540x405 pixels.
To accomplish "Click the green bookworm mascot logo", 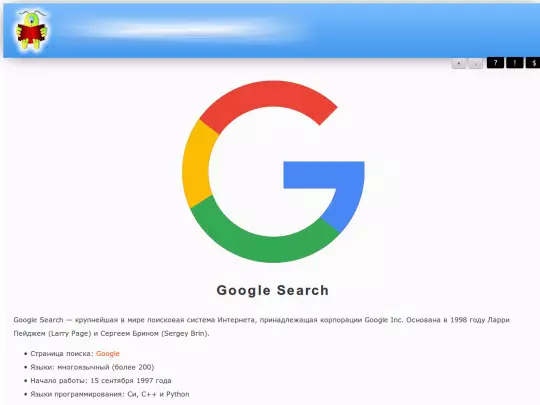I will coord(32,31).
